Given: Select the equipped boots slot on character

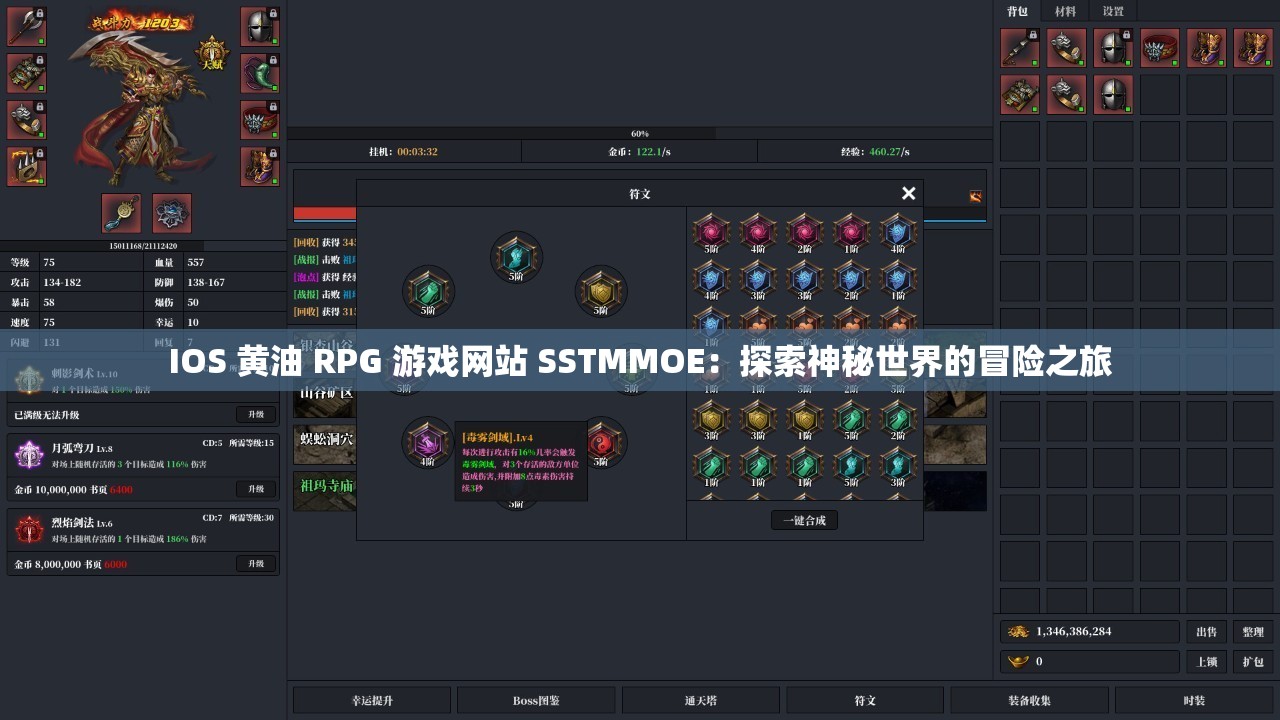Looking at the screenshot, I should [260, 167].
